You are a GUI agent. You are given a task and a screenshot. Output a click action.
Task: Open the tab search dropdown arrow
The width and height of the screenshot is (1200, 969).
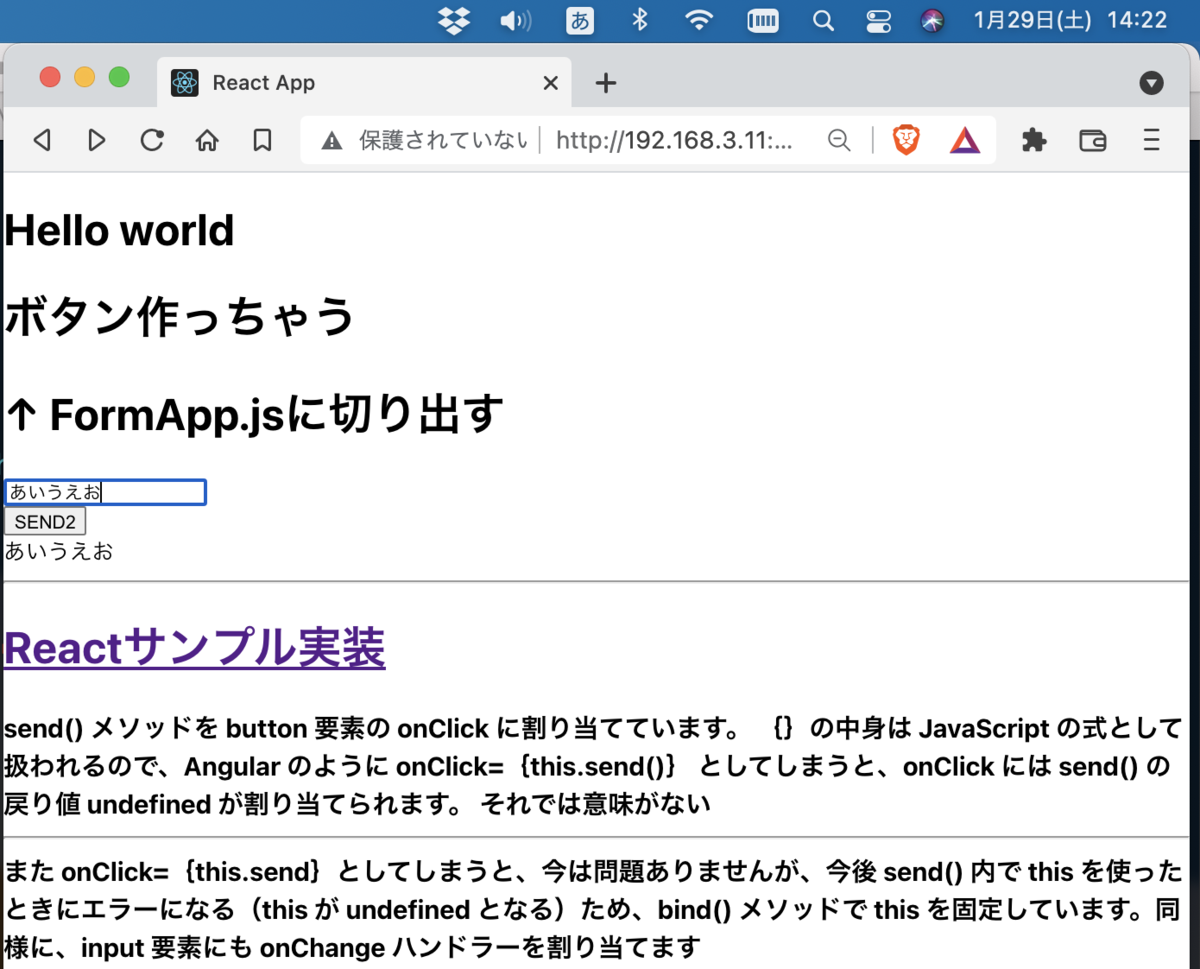tap(1151, 83)
